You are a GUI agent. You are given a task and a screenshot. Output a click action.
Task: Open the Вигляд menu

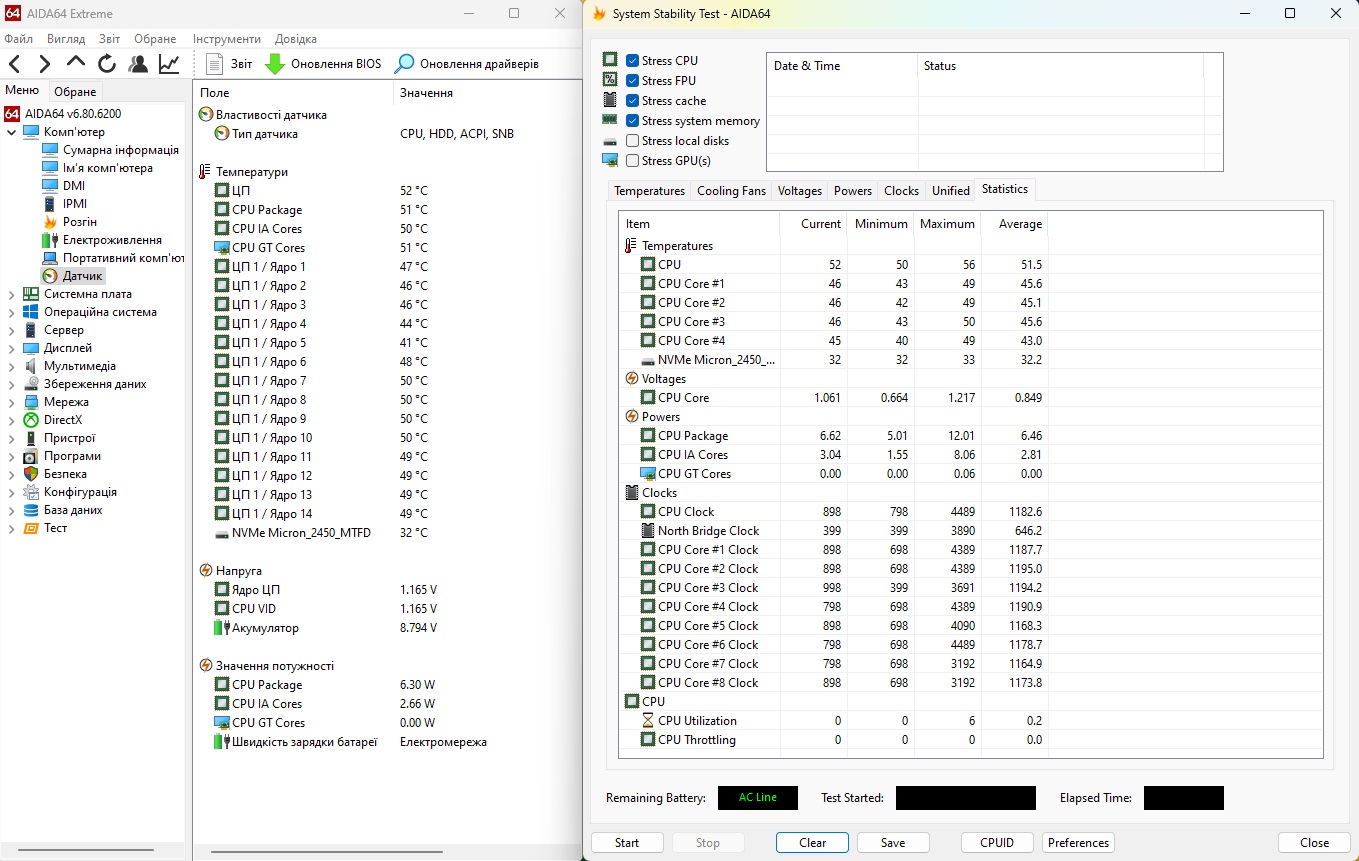coord(66,39)
